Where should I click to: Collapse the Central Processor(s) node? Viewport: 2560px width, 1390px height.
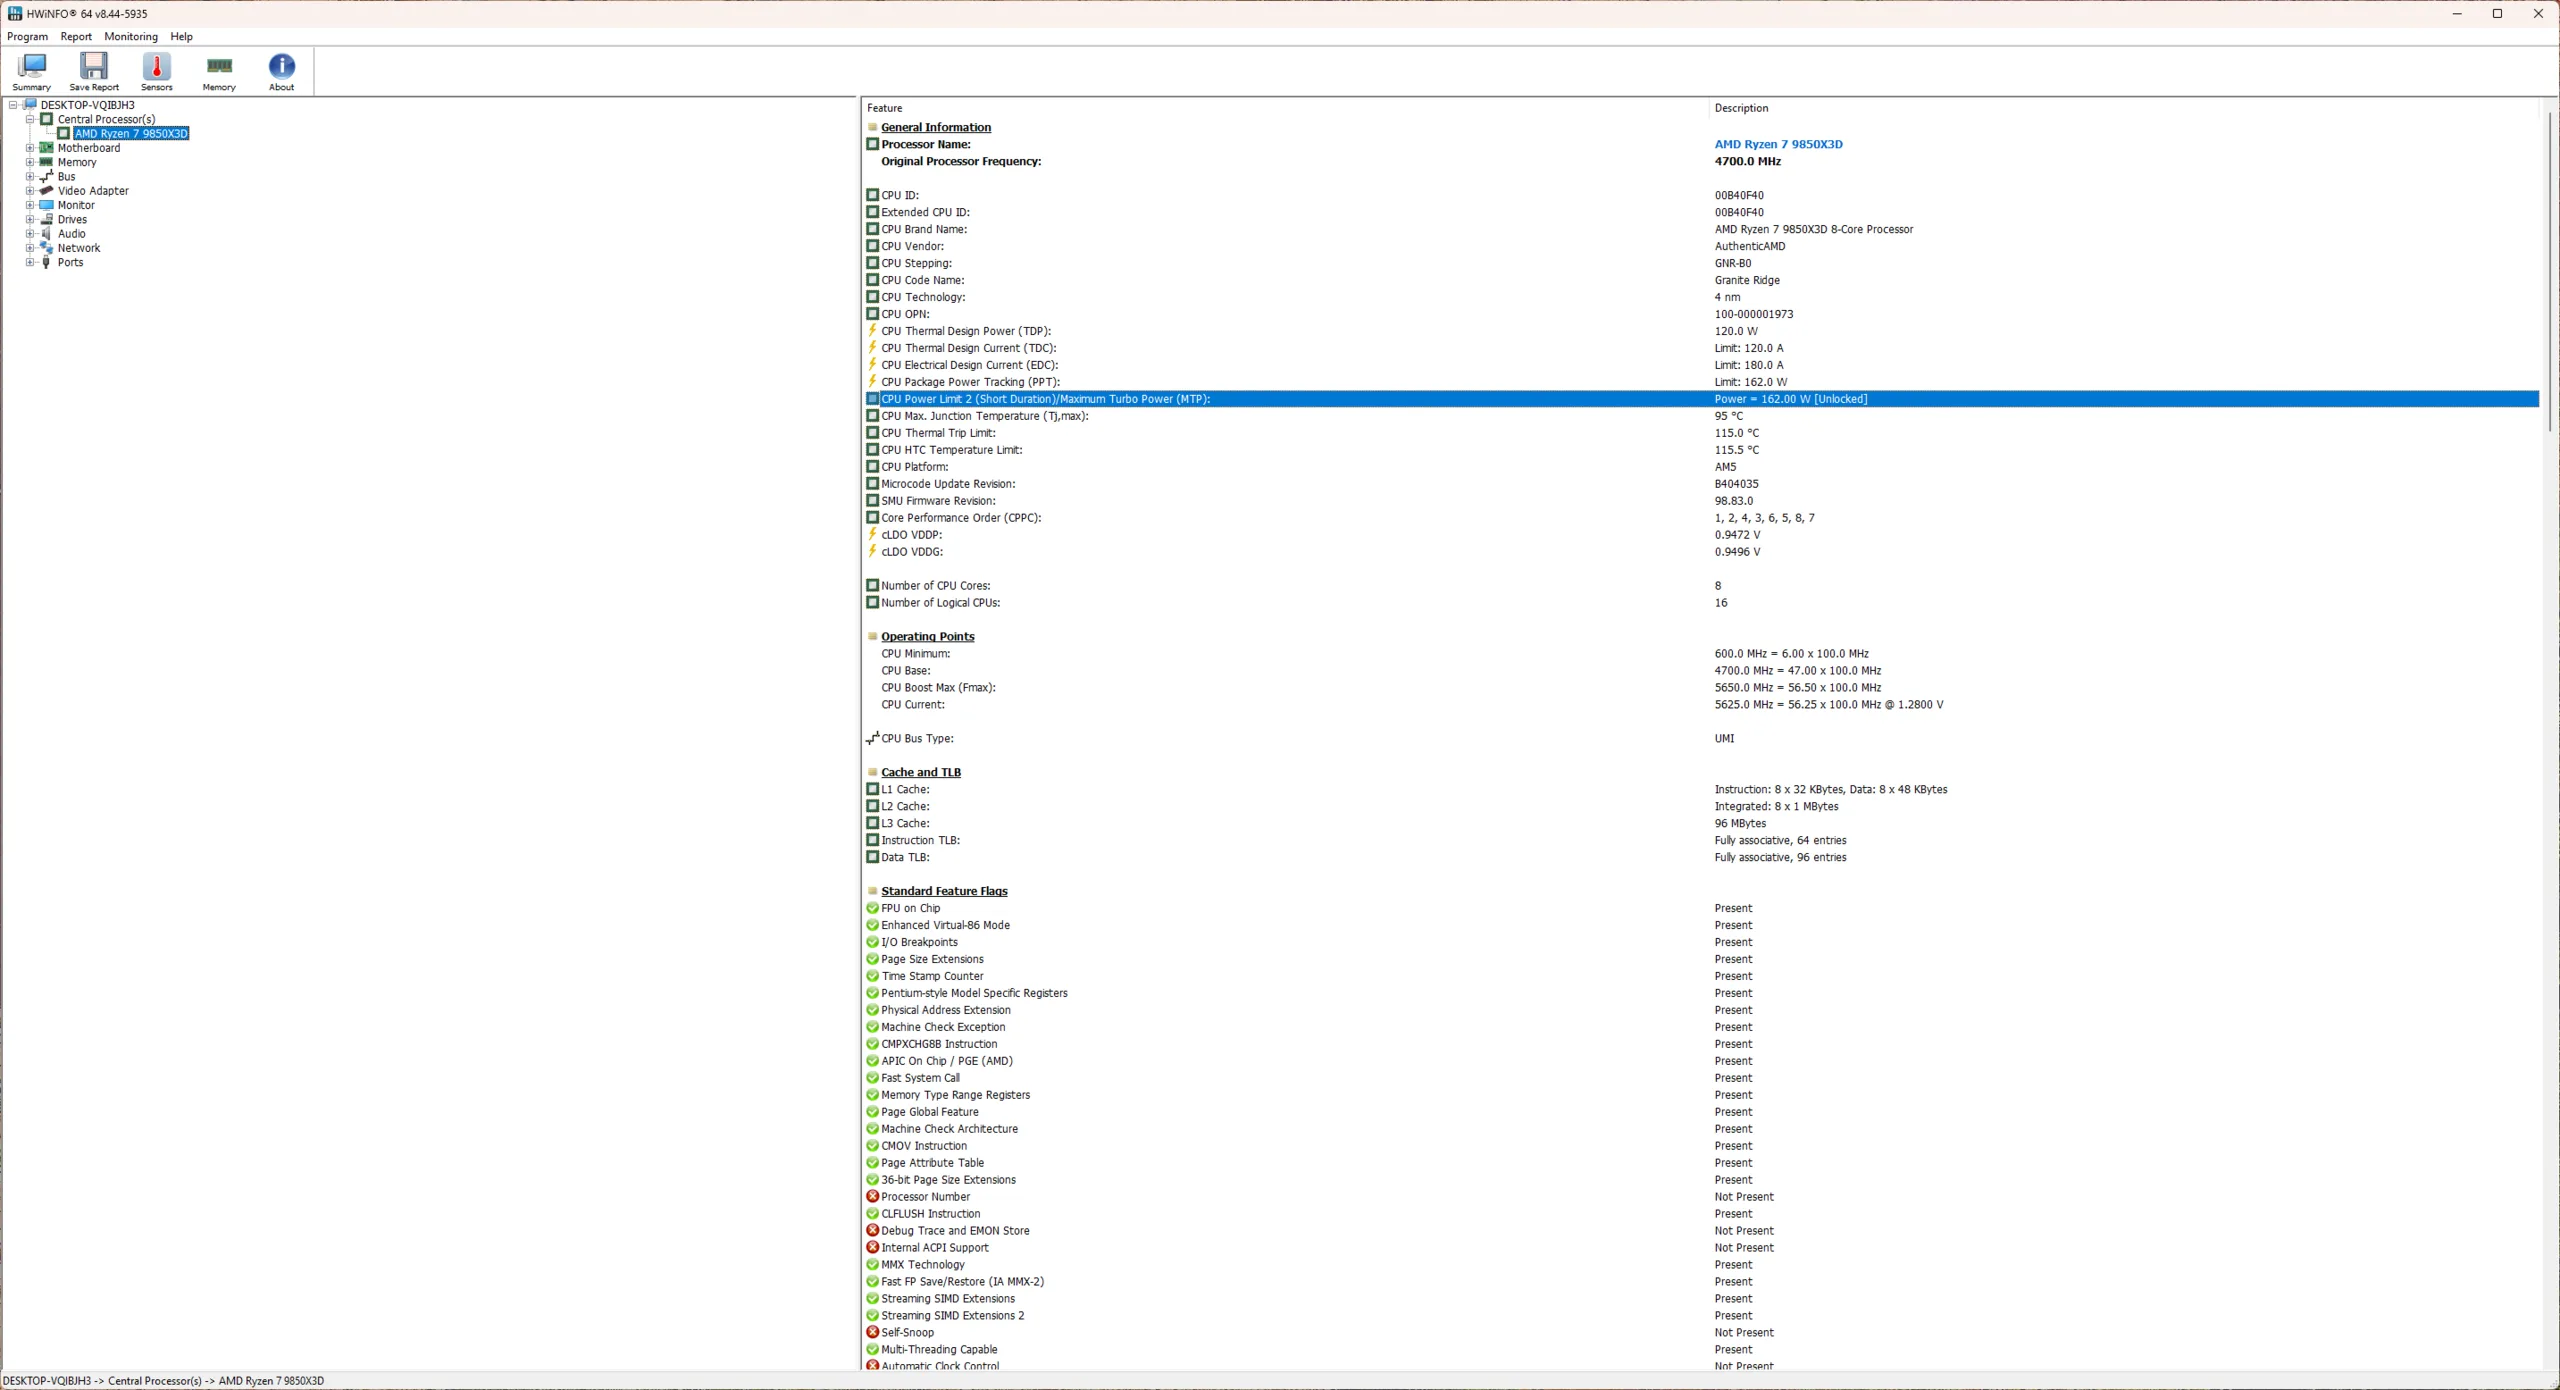[x=30, y=119]
